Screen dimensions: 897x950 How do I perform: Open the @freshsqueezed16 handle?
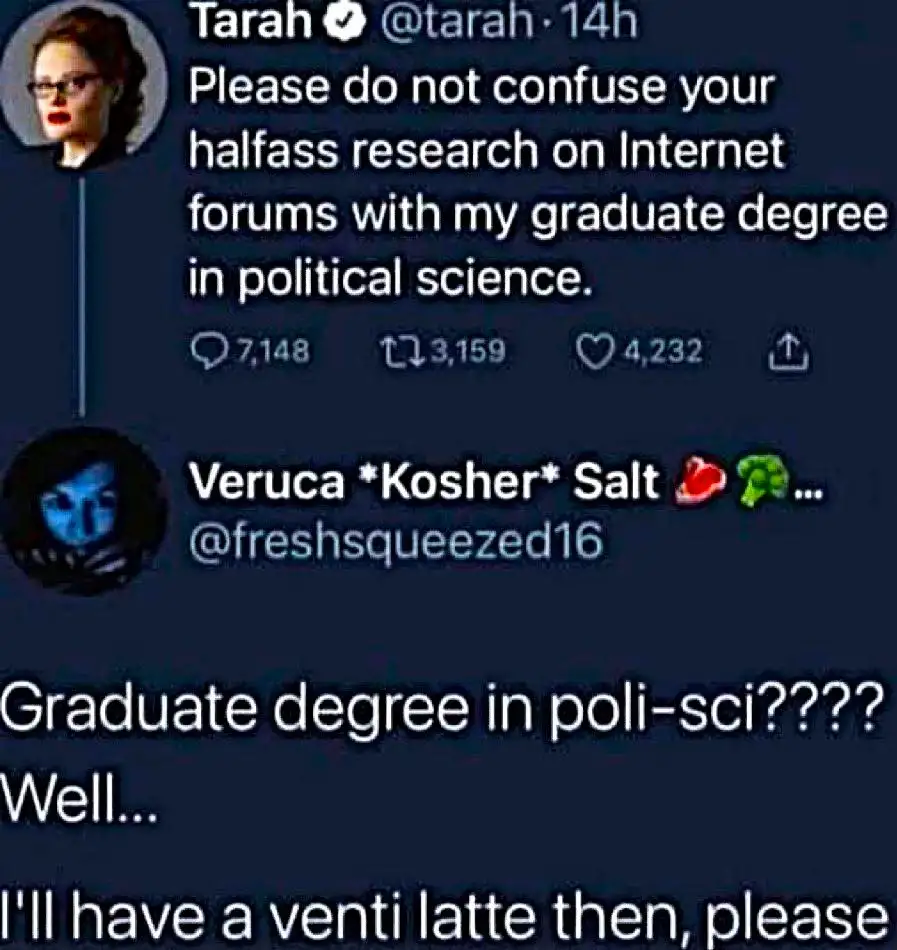pyautogui.click(x=396, y=540)
